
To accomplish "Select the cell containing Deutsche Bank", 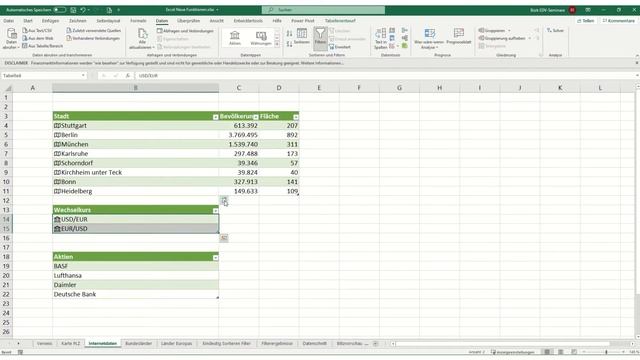I will pyautogui.click(x=136, y=294).
